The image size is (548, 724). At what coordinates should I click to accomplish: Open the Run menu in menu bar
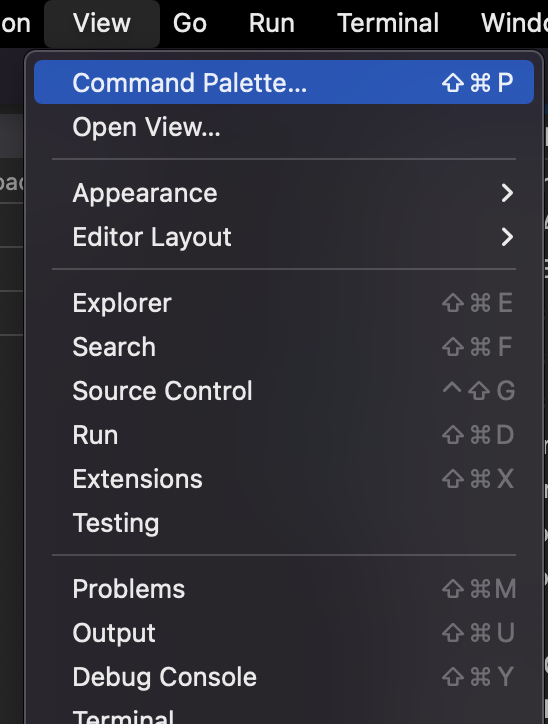point(271,23)
